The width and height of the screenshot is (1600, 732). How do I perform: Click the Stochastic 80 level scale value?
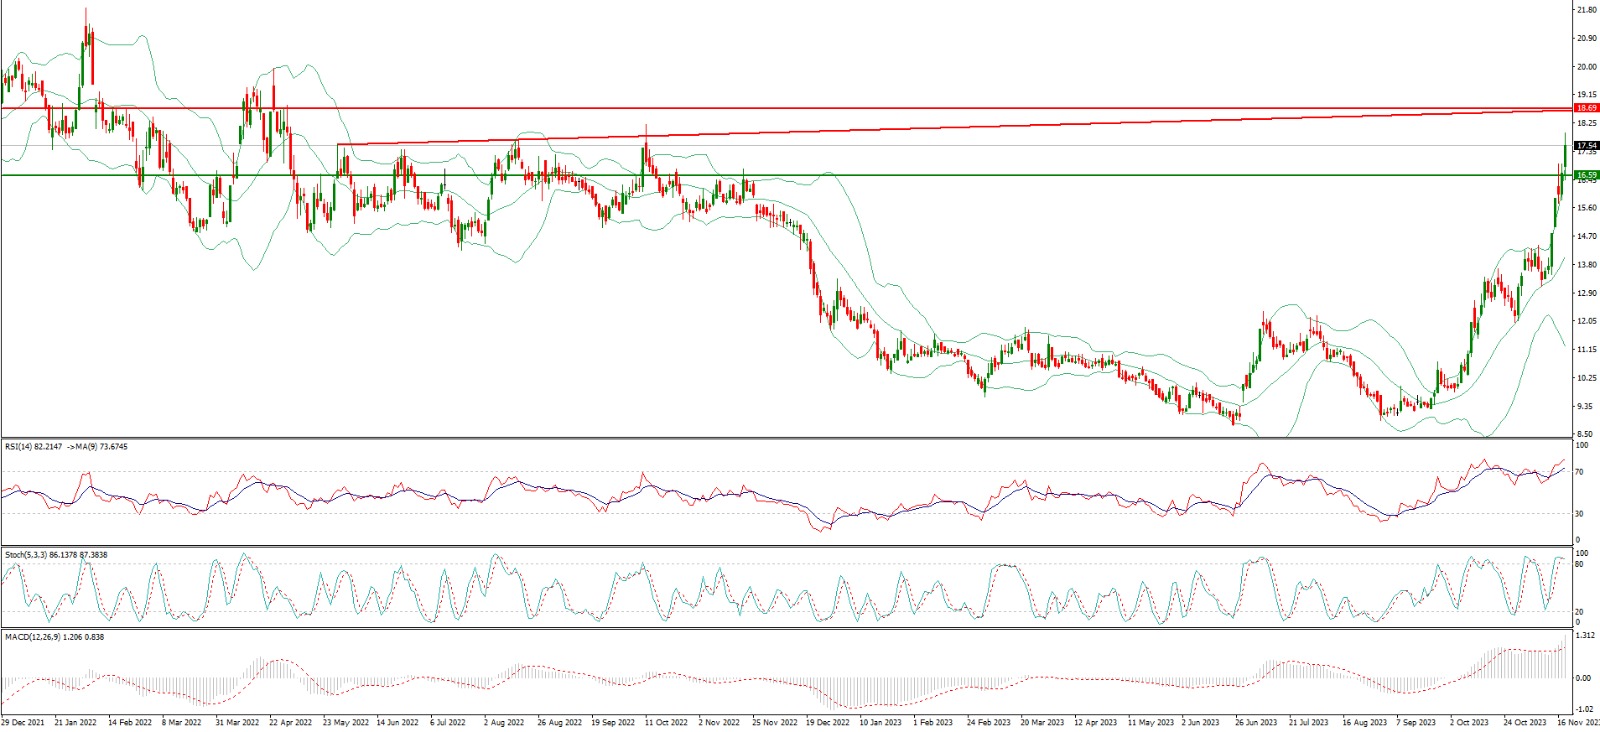pyautogui.click(x=1579, y=564)
